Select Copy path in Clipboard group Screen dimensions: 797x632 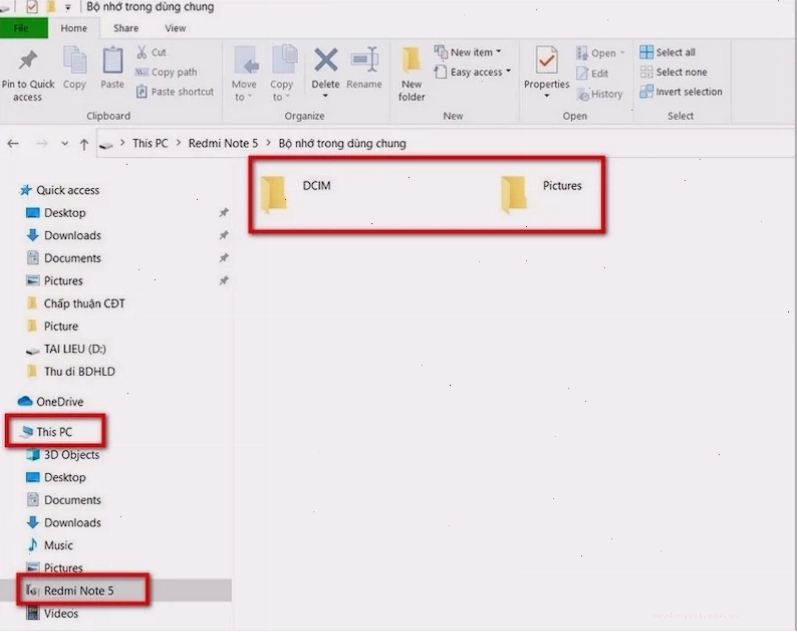click(166, 72)
